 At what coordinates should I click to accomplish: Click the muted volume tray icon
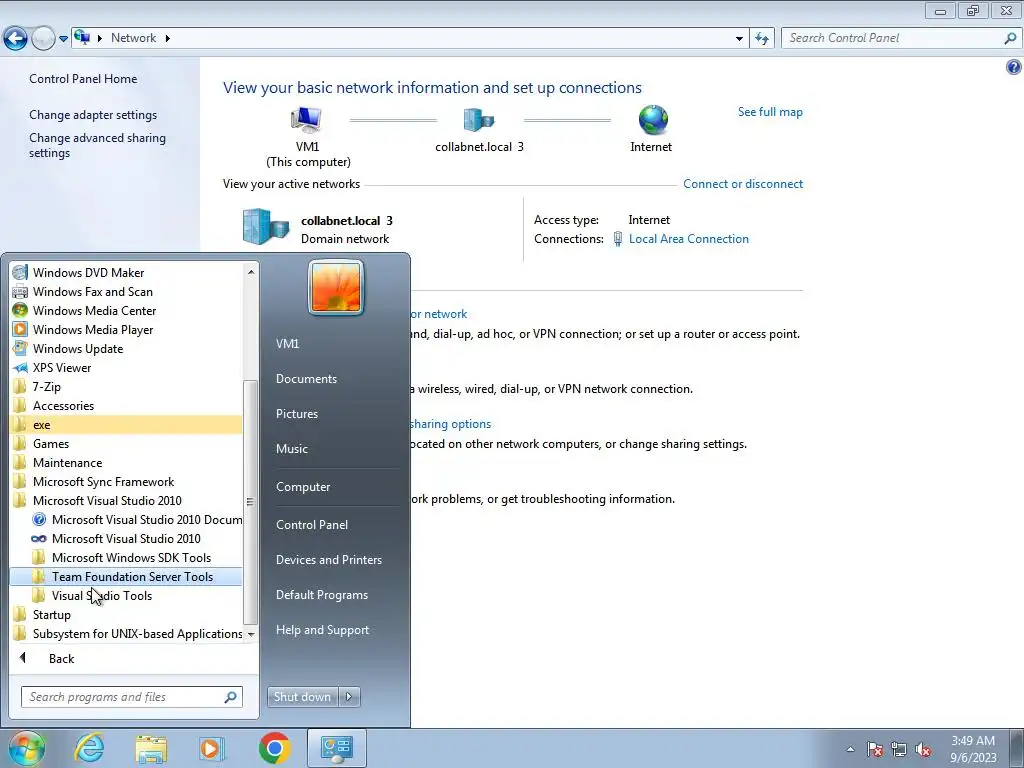923,750
